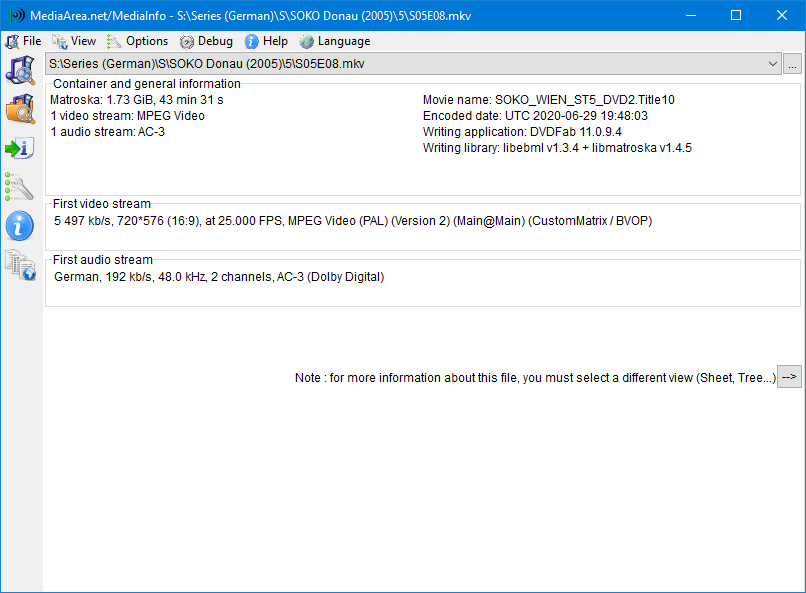Screen dimensions: 806x593
Task: Click 'Movie name: SOKO_WIEN_ST5_DVD2.Title10' text
Action: click(548, 100)
